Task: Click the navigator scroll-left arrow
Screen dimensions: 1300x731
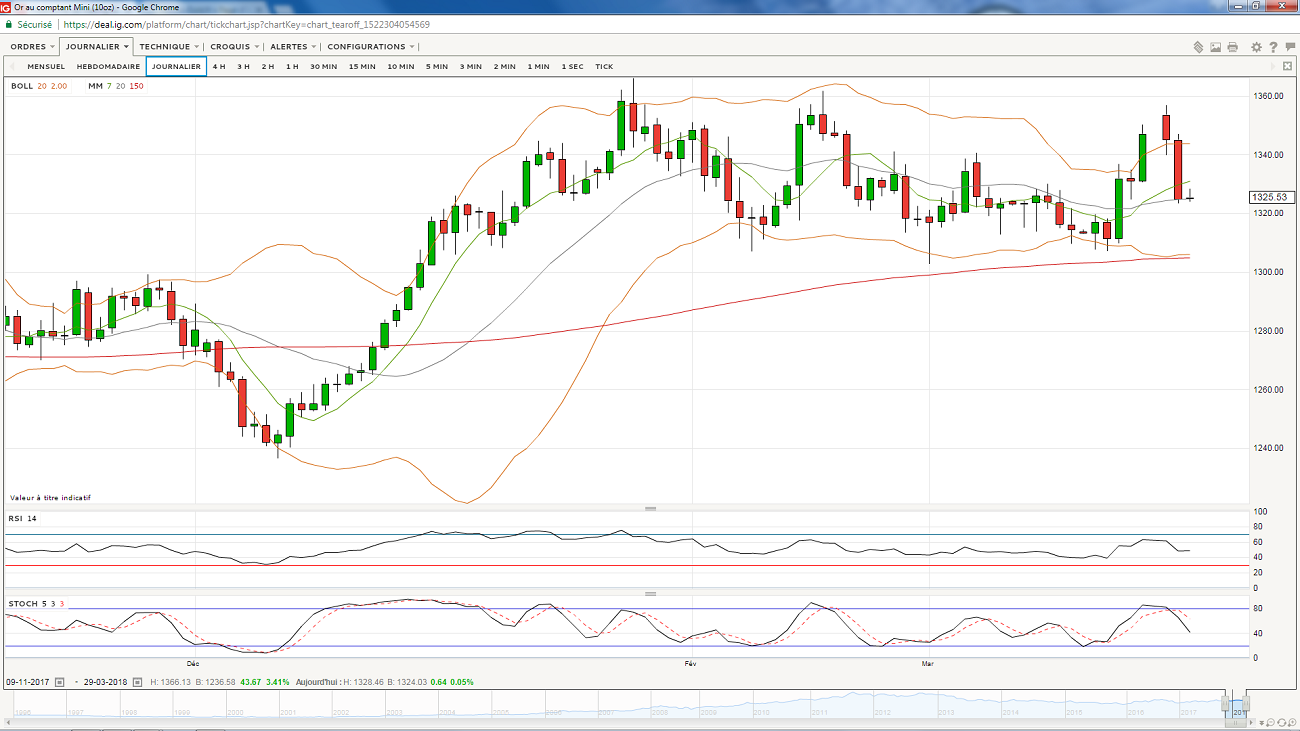Action: pos(8,723)
